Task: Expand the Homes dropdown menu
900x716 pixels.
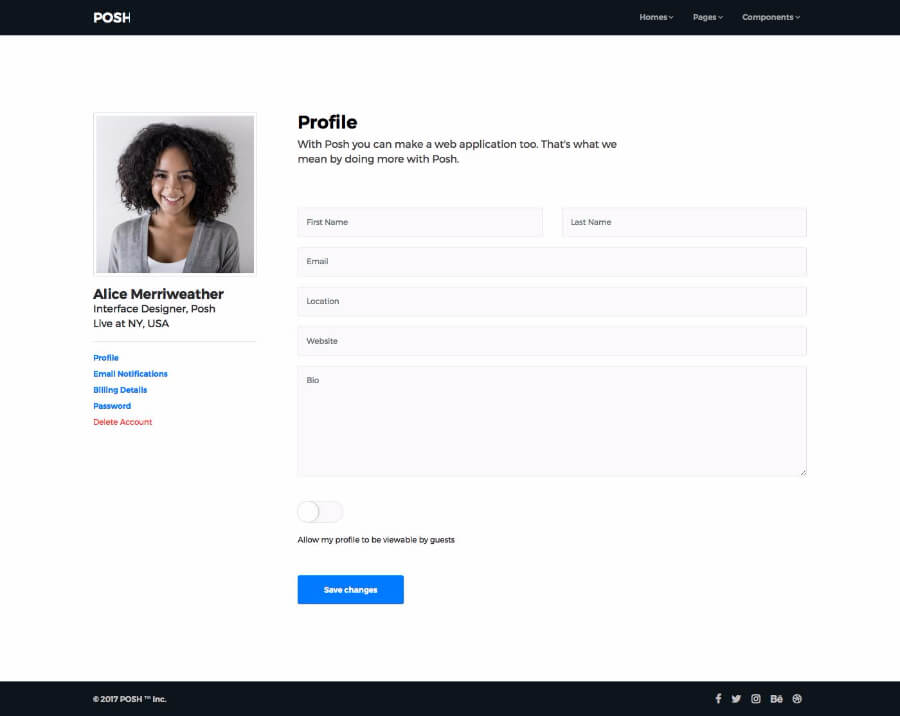Action: click(655, 17)
